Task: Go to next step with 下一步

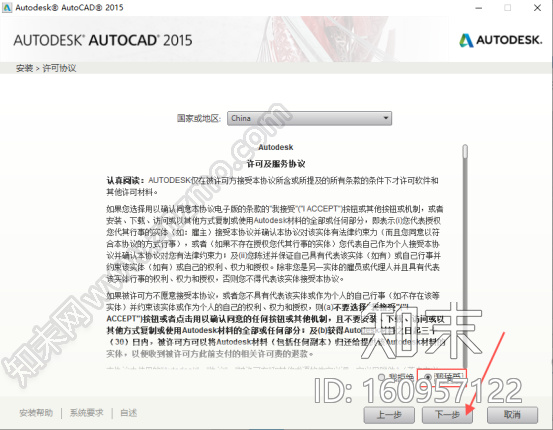Action: 447,414
